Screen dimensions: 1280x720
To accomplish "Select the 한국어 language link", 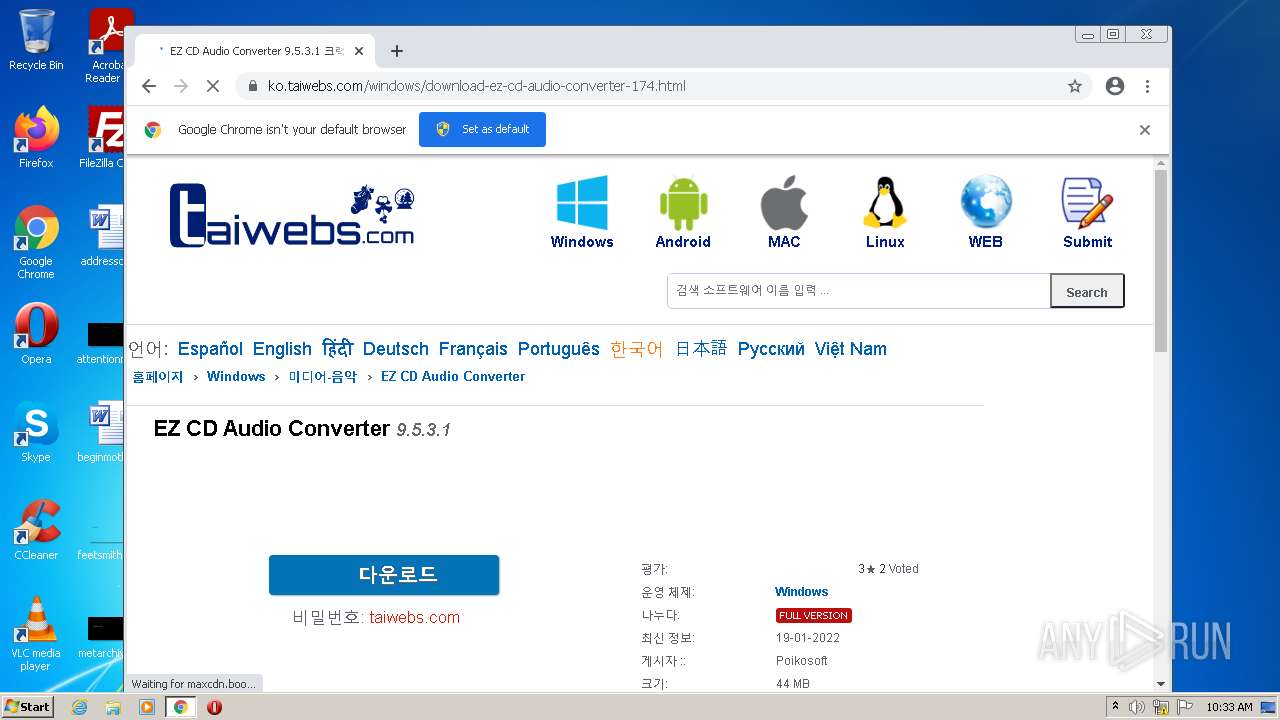I will click(x=637, y=349).
